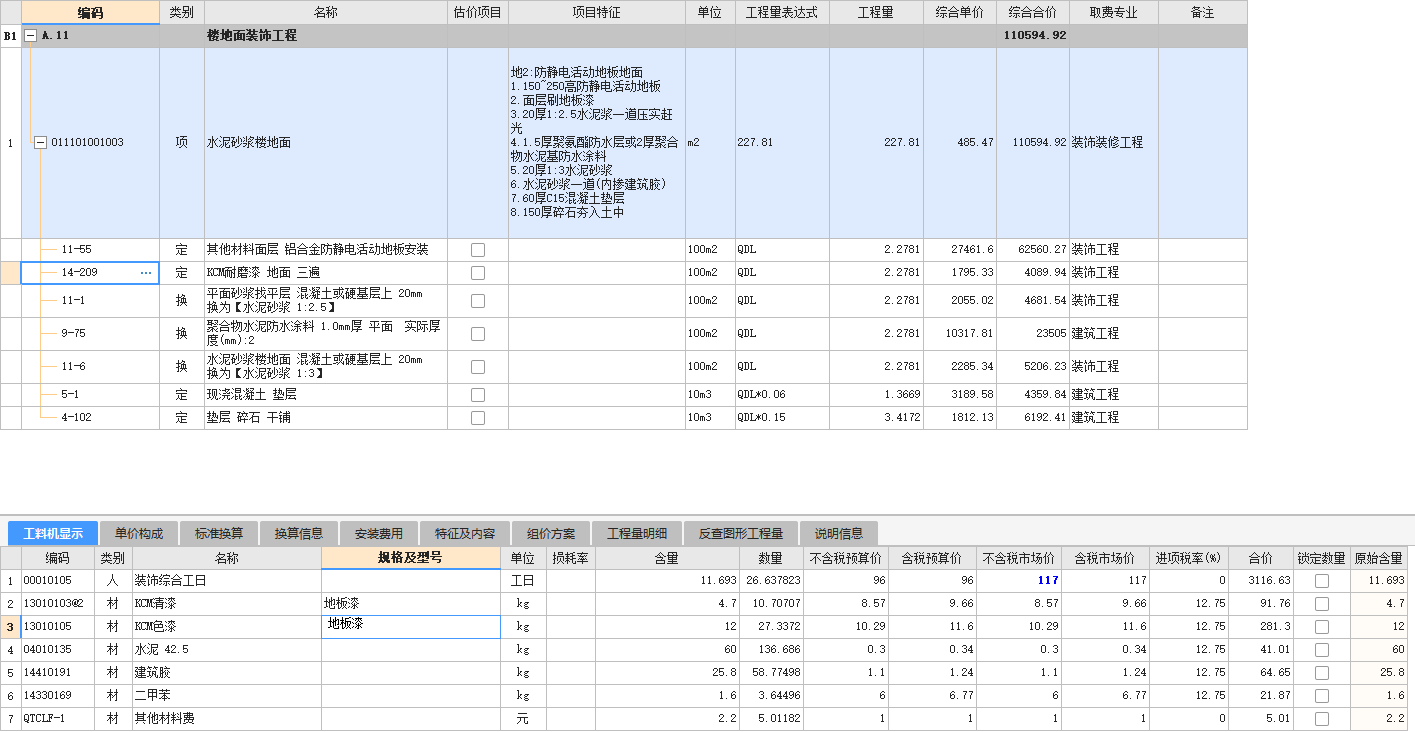Check the 估价项目 box for row 4-102
The width and height of the screenshot is (1415, 732).
[478, 418]
